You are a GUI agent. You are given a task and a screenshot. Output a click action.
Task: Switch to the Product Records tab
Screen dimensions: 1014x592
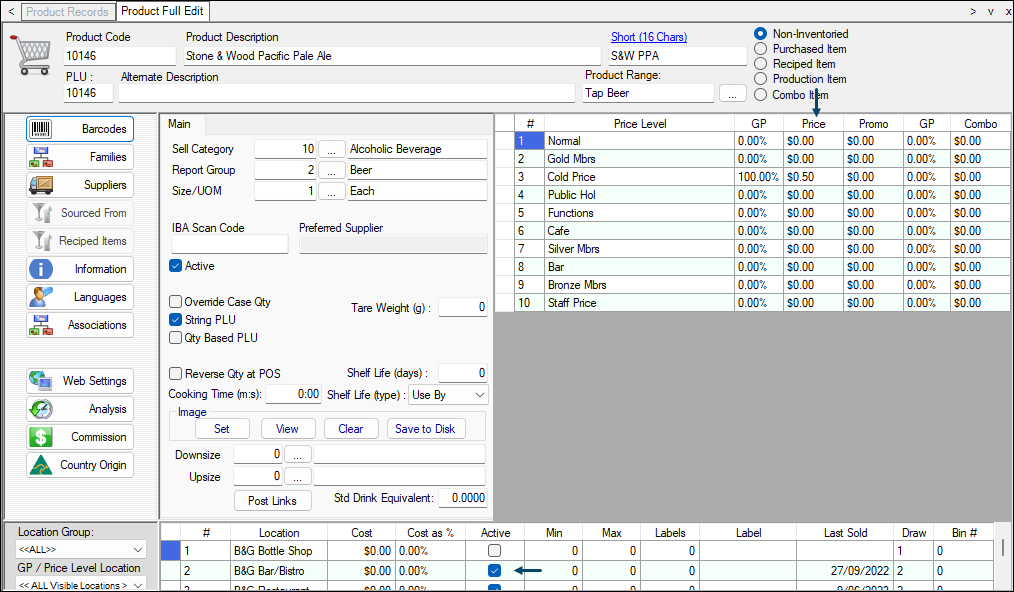67,12
